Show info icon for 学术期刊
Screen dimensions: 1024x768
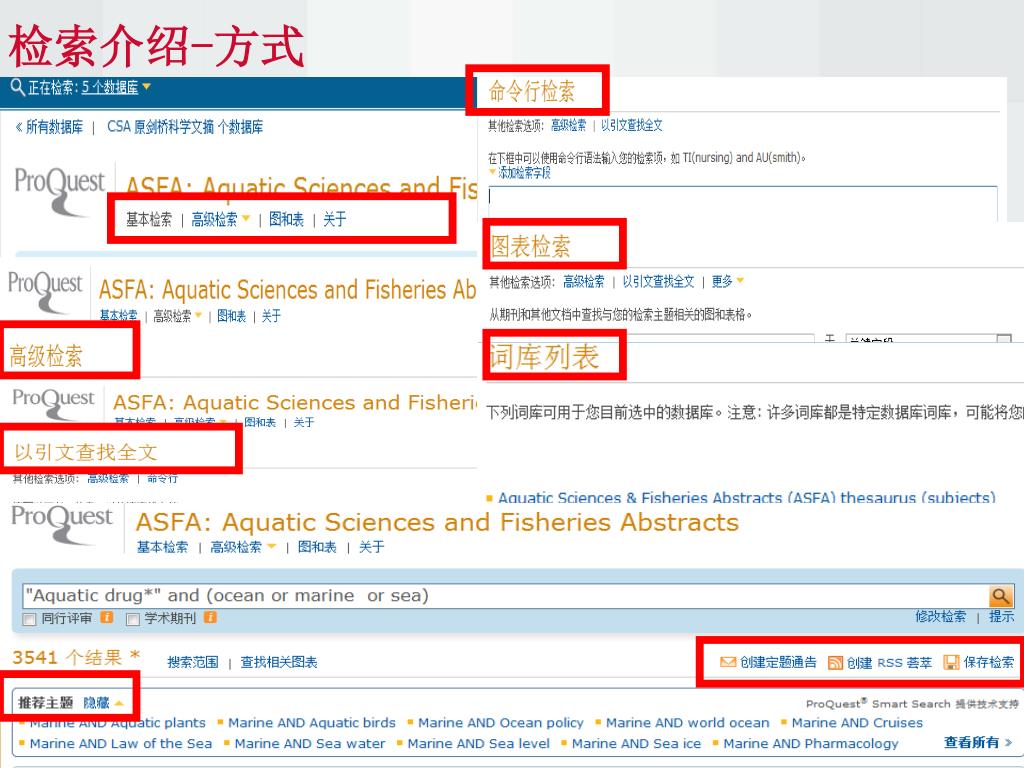(x=210, y=617)
